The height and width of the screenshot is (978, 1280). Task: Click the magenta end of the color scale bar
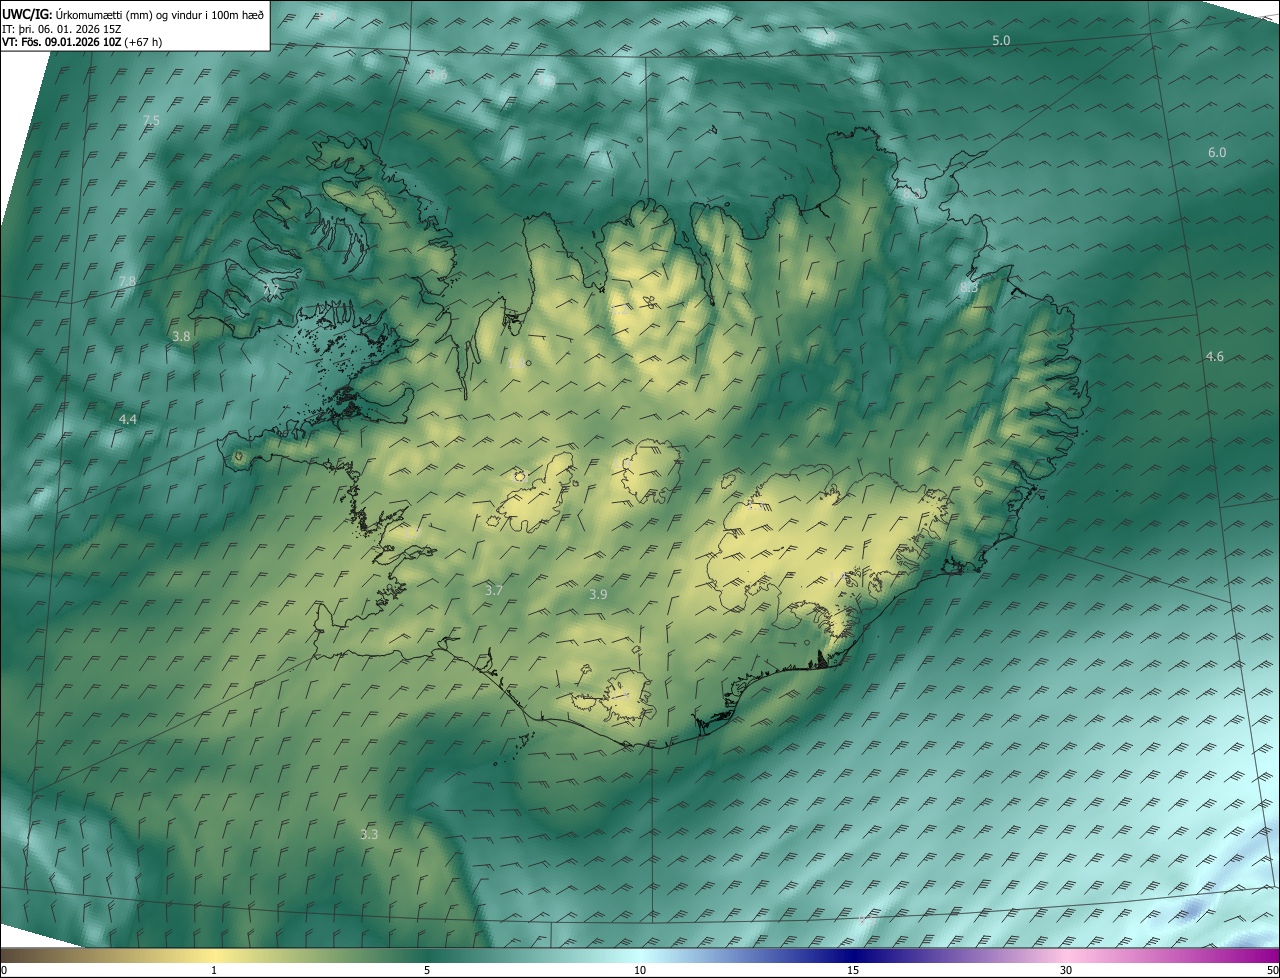[x=1265, y=955]
